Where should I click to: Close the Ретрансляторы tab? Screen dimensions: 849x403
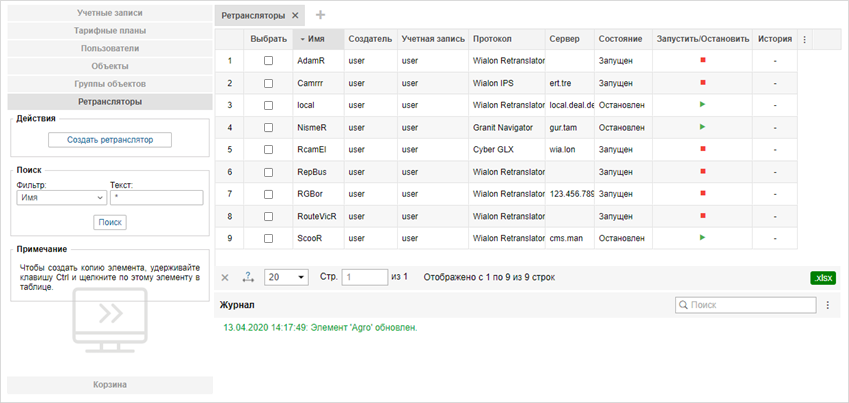pyautogui.click(x=295, y=16)
